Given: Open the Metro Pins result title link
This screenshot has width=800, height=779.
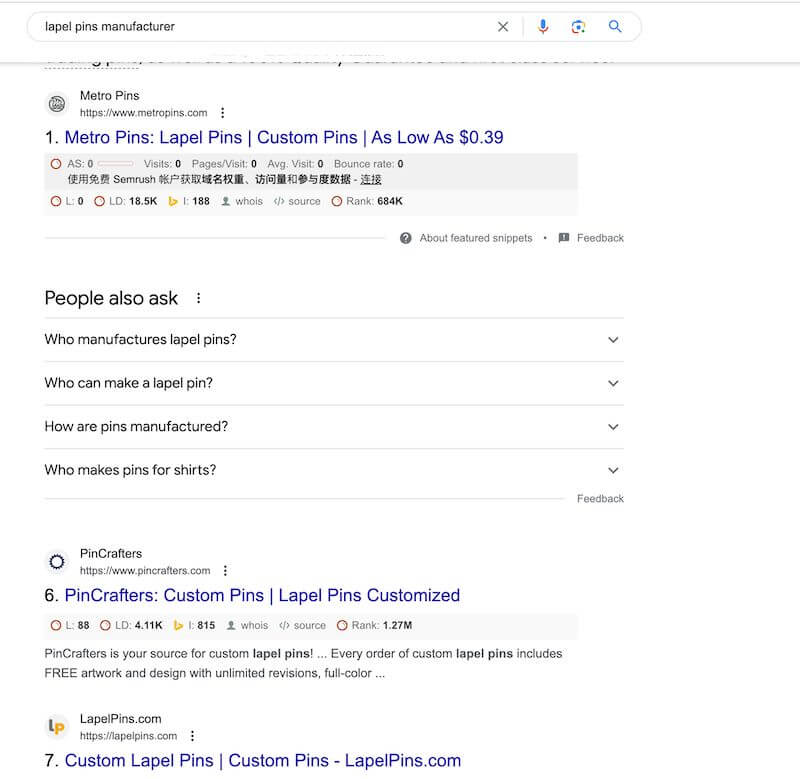Looking at the screenshot, I should pos(284,138).
